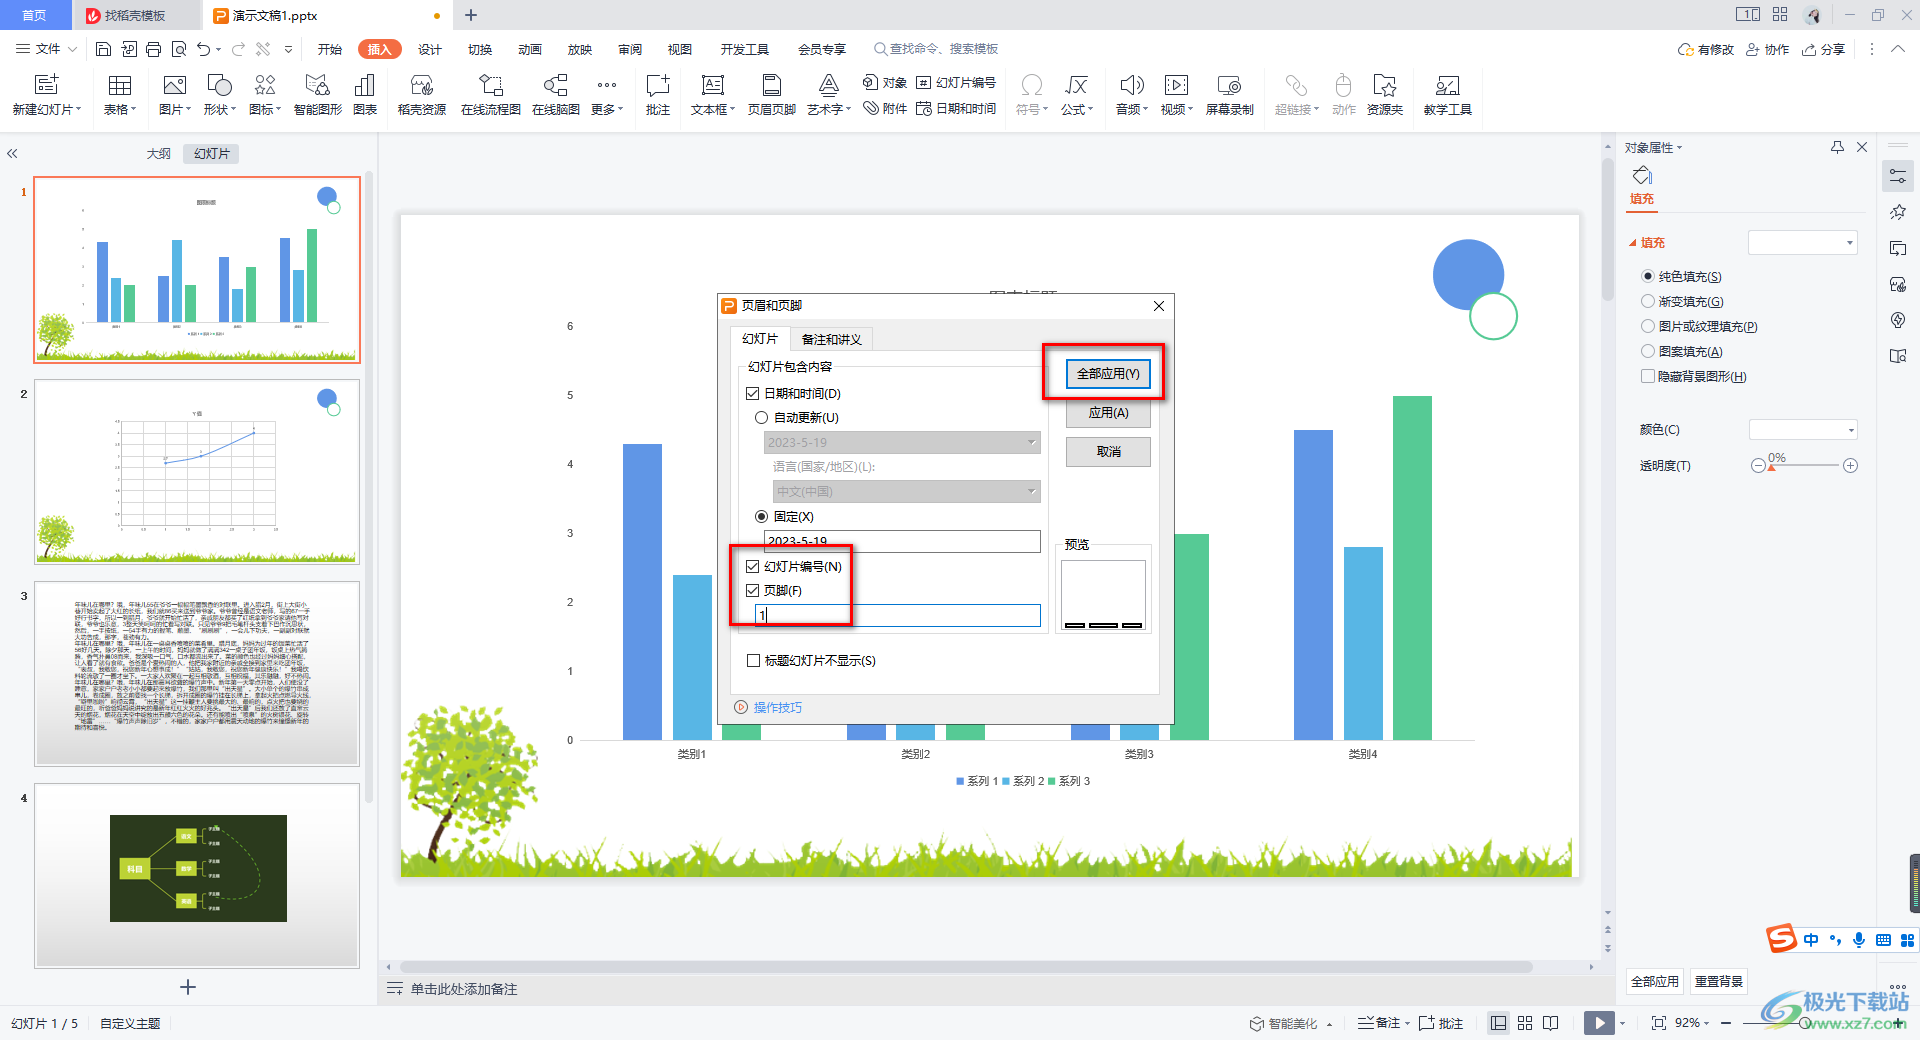Collapse the 填充 section triangle

[x=1633, y=243]
